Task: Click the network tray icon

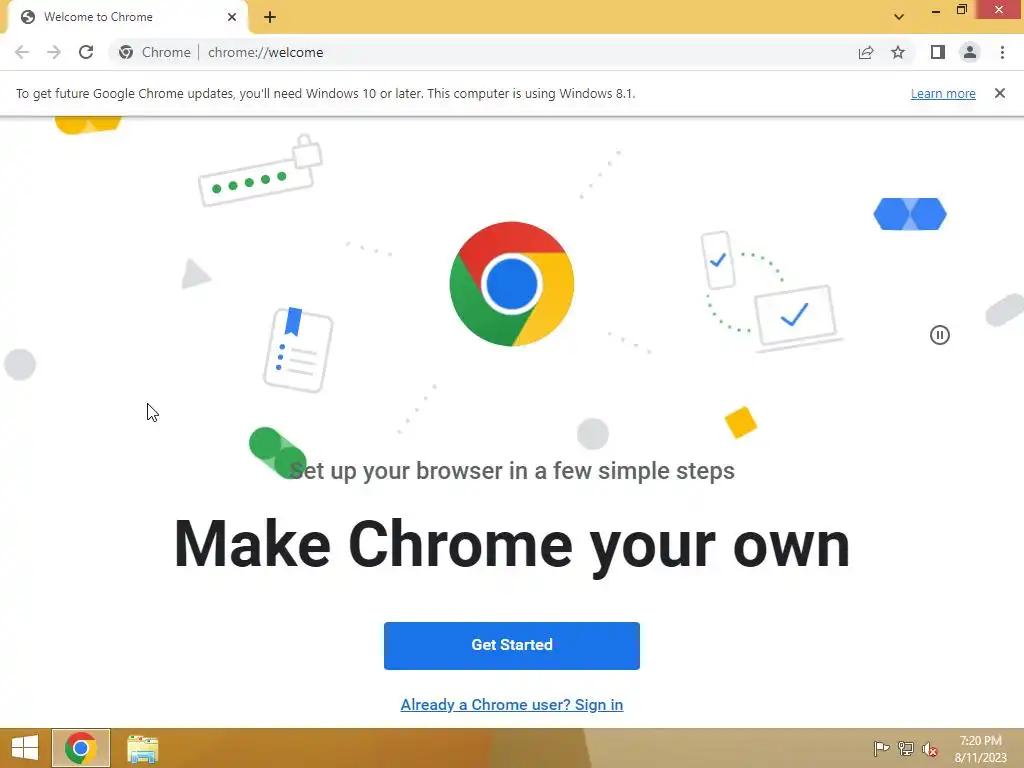Action: pyautogui.click(x=906, y=748)
